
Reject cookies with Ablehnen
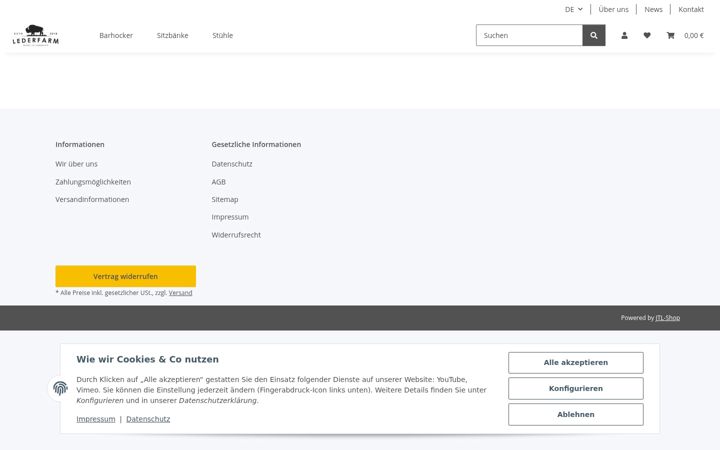(576, 415)
